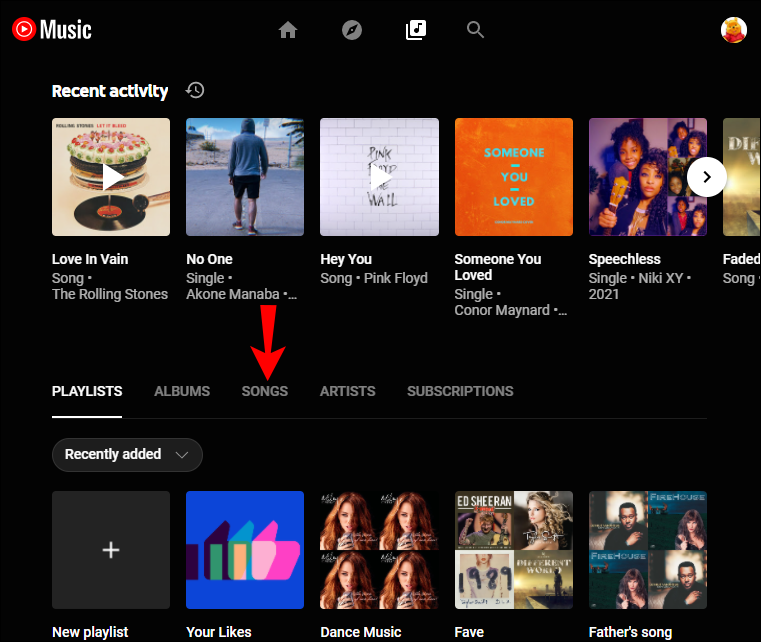The width and height of the screenshot is (761, 642).
Task: Open the history clock icon
Action: (x=195, y=91)
